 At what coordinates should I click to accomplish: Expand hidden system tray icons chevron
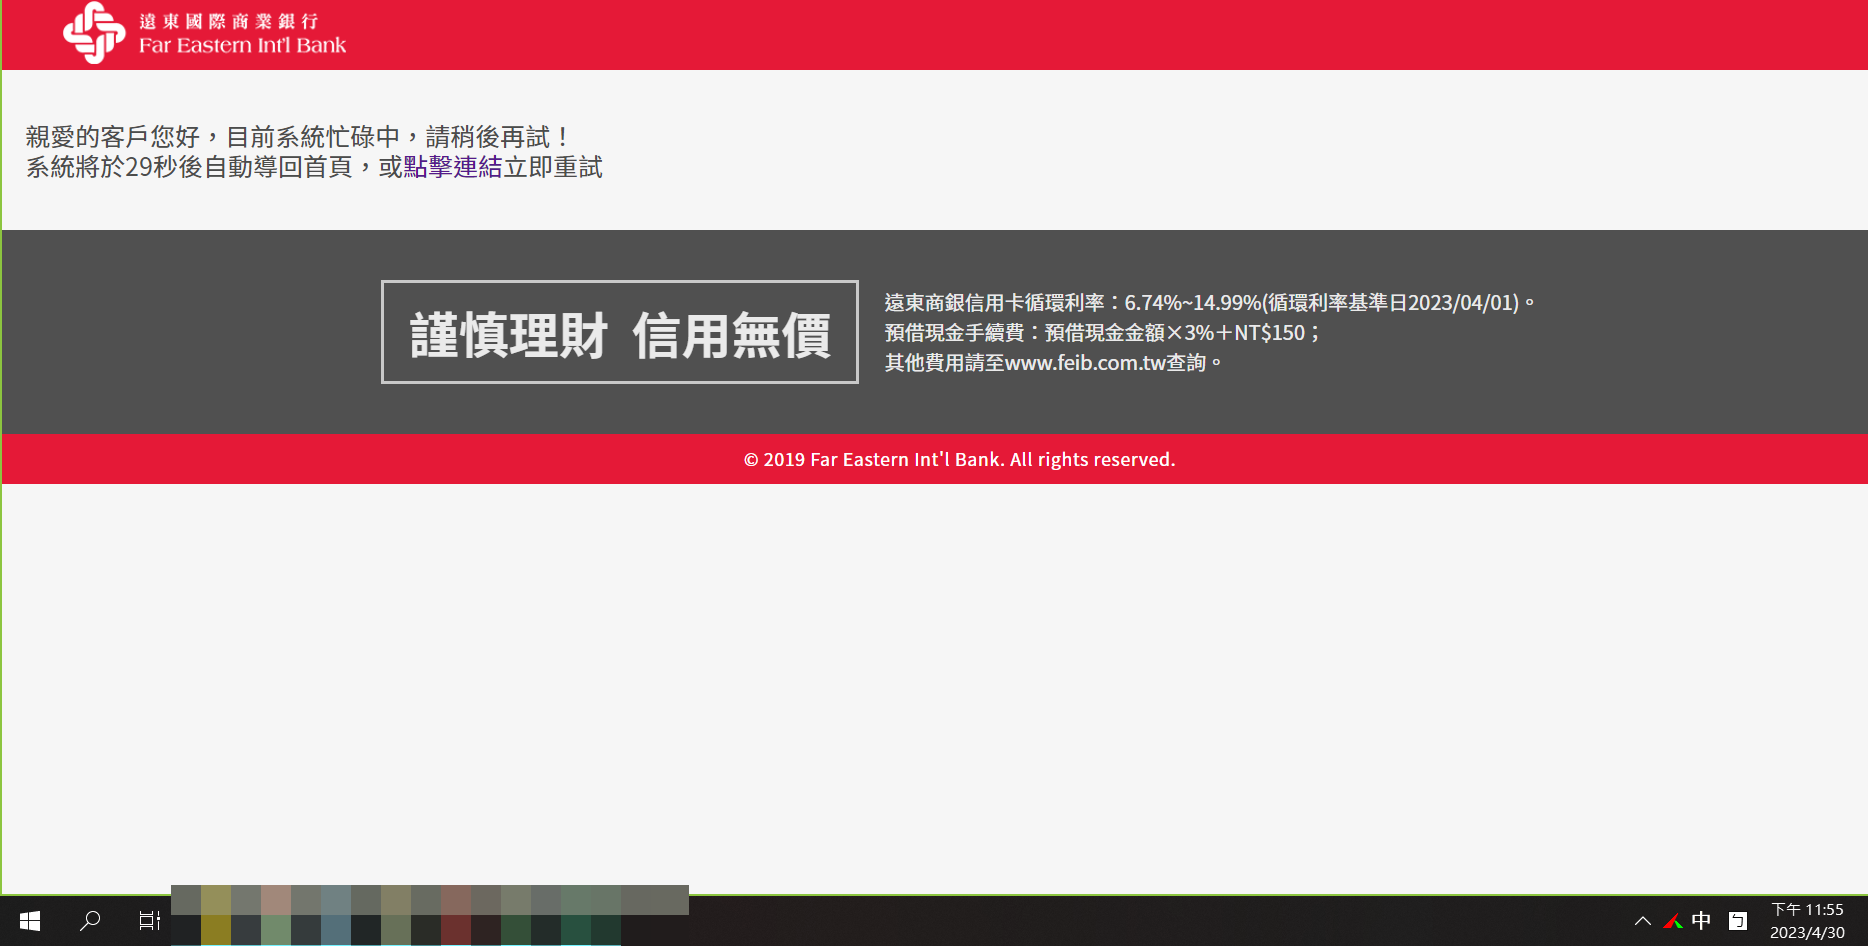(x=1642, y=921)
